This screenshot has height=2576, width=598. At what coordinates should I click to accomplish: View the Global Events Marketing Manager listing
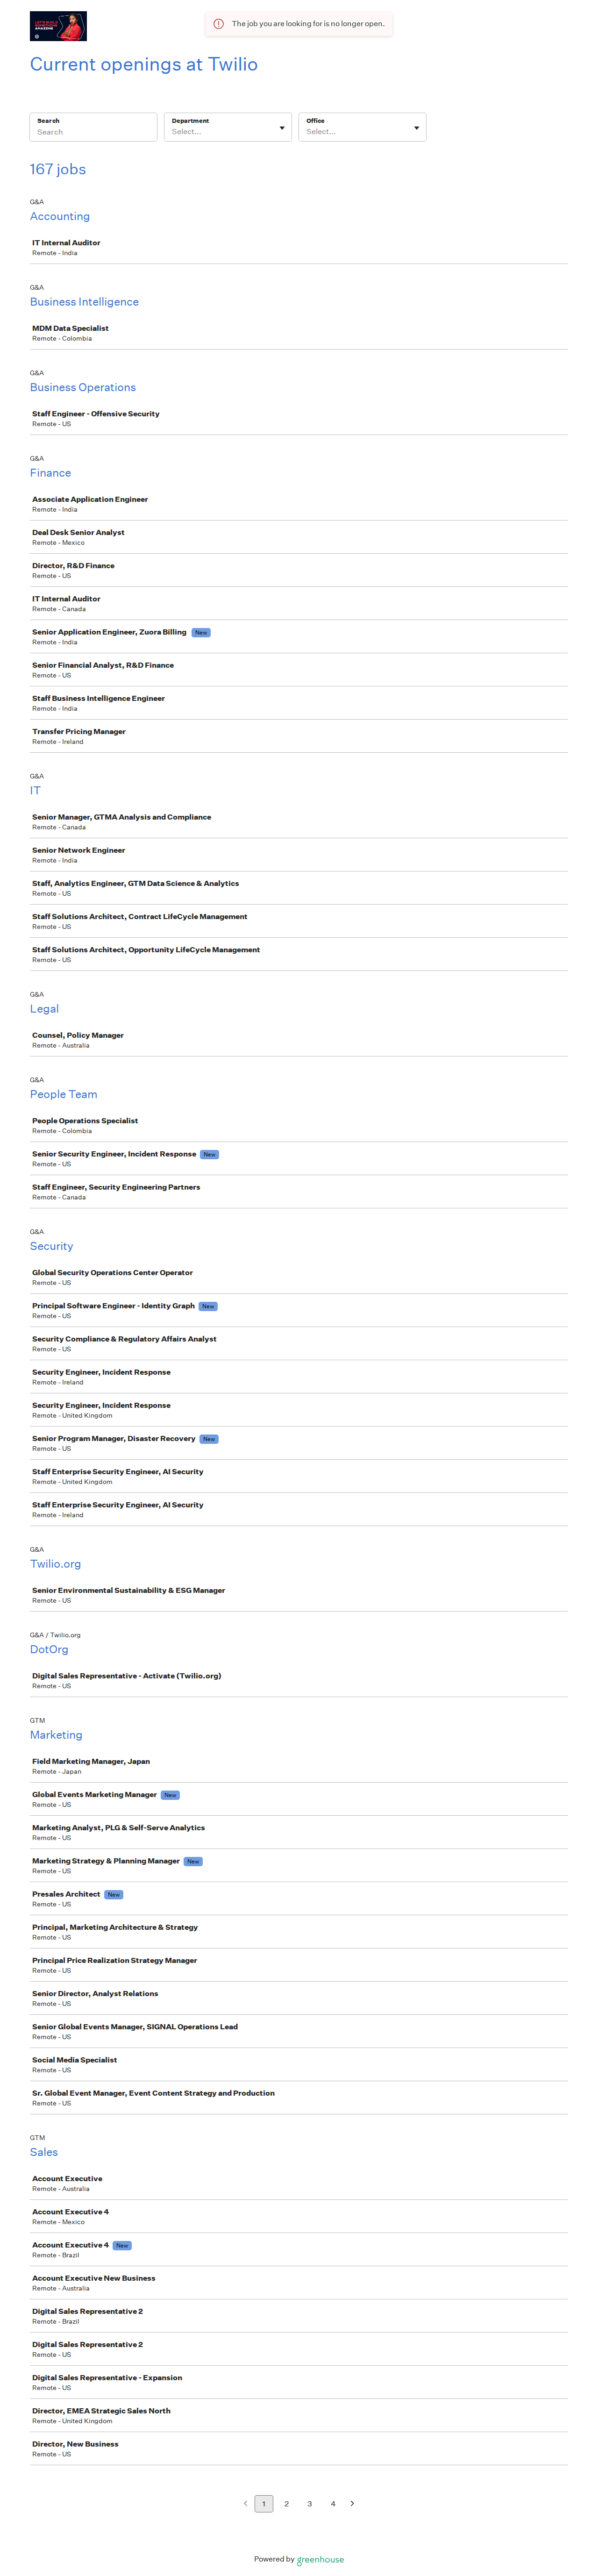click(299, 1799)
